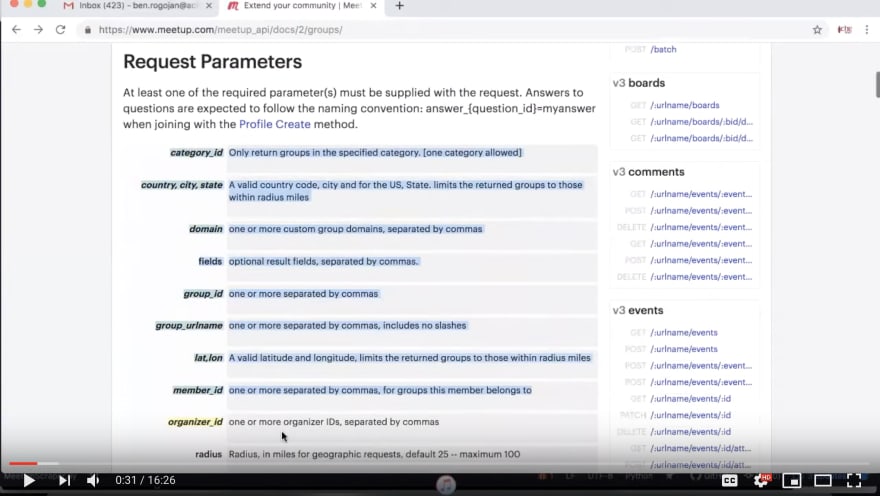Switch to the Inbox (423) Gmail tab
Viewport: 880px width, 496px height.
138,6
